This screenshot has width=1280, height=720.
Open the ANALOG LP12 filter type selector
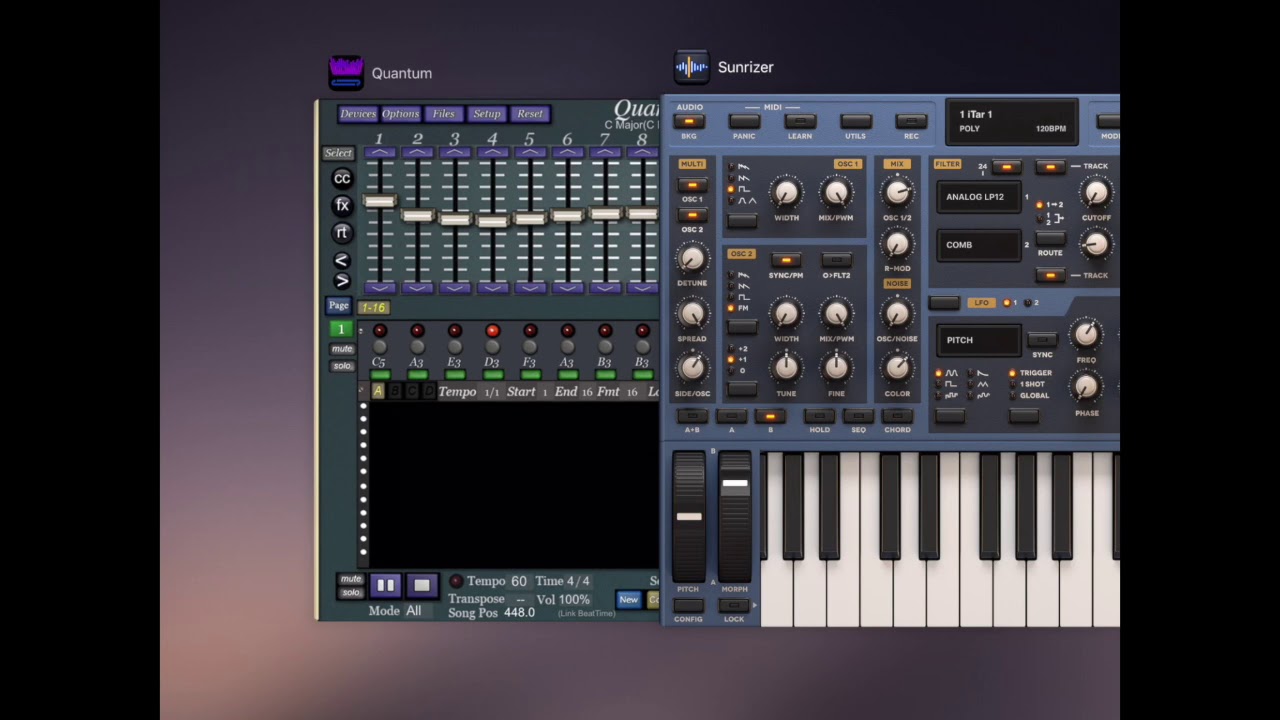tap(978, 197)
